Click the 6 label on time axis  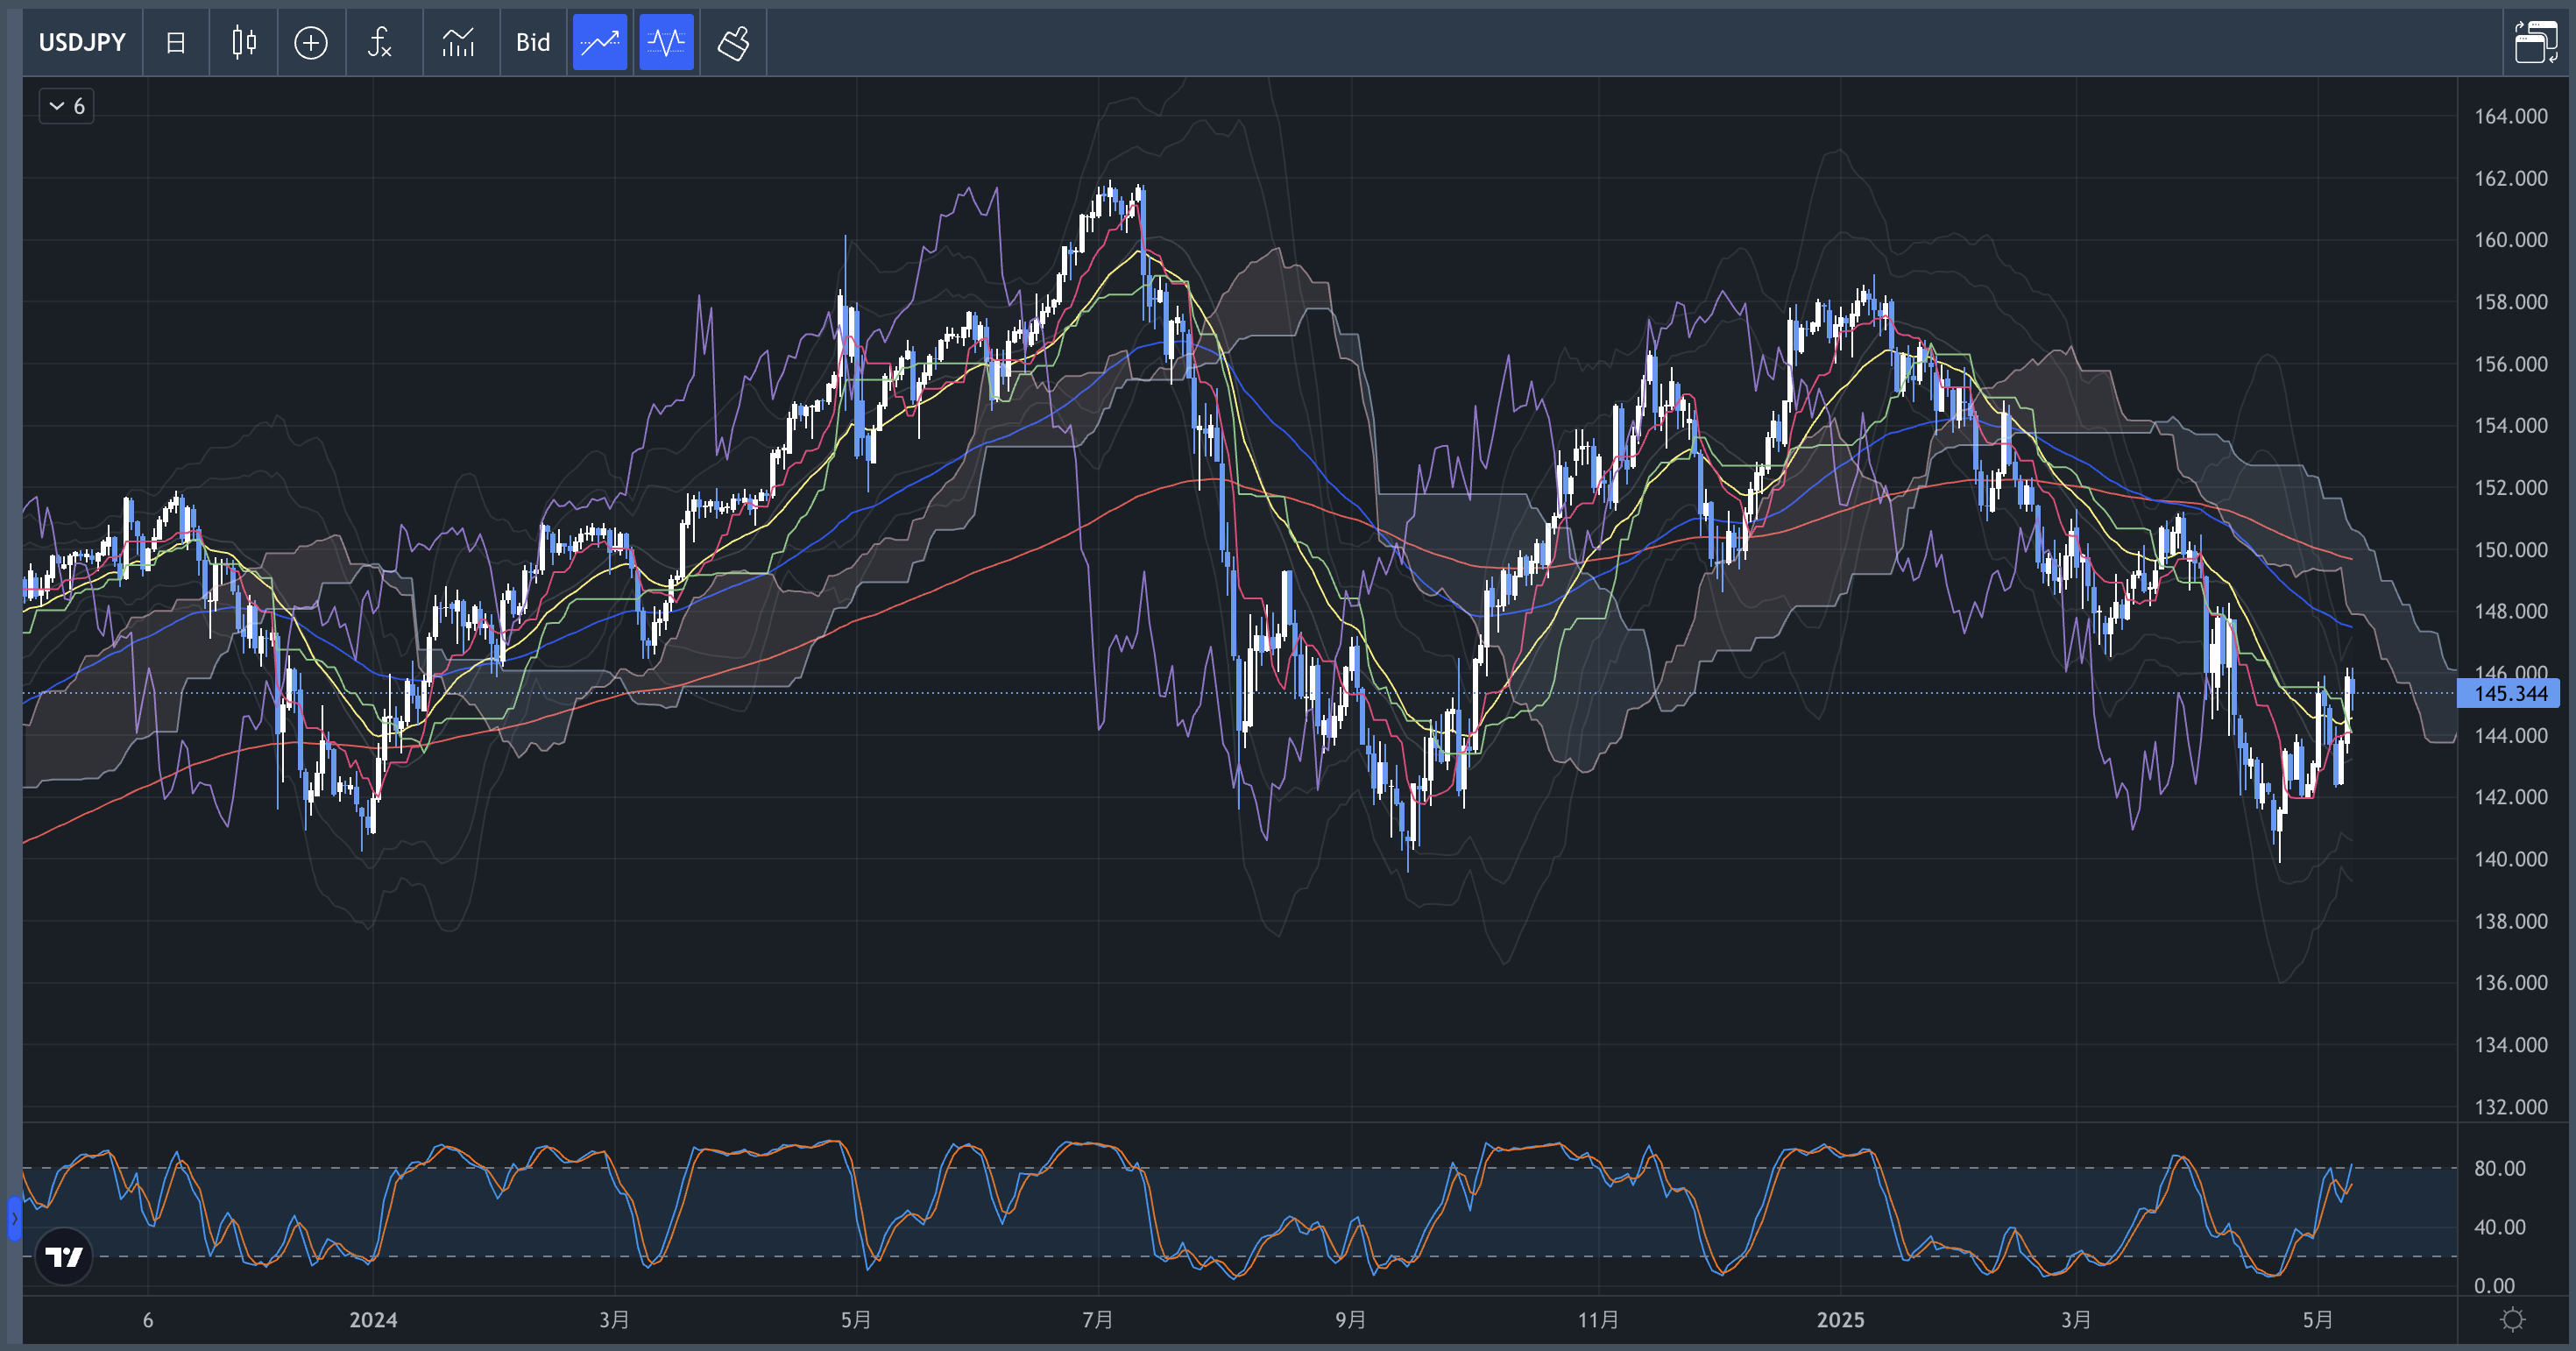click(148, 1320)
